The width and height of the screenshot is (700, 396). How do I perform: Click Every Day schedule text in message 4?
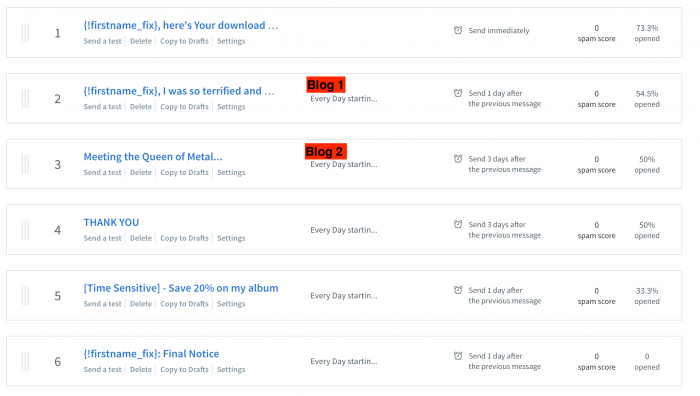point(344,230)
